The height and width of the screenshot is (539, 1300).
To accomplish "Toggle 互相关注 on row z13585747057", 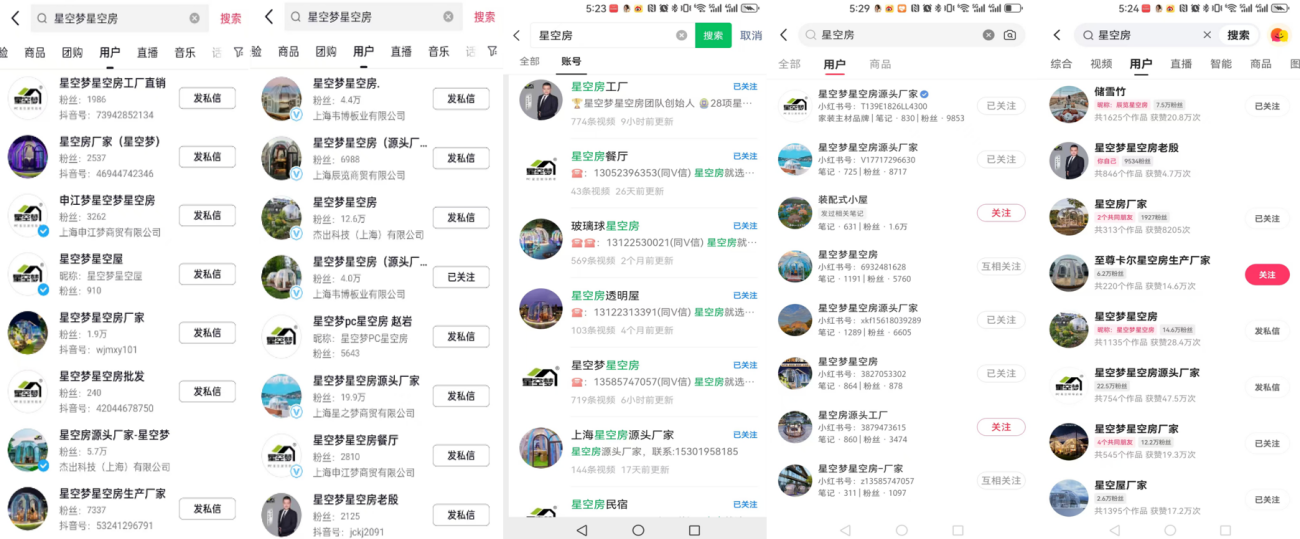I will click(x=1000, y=480).
